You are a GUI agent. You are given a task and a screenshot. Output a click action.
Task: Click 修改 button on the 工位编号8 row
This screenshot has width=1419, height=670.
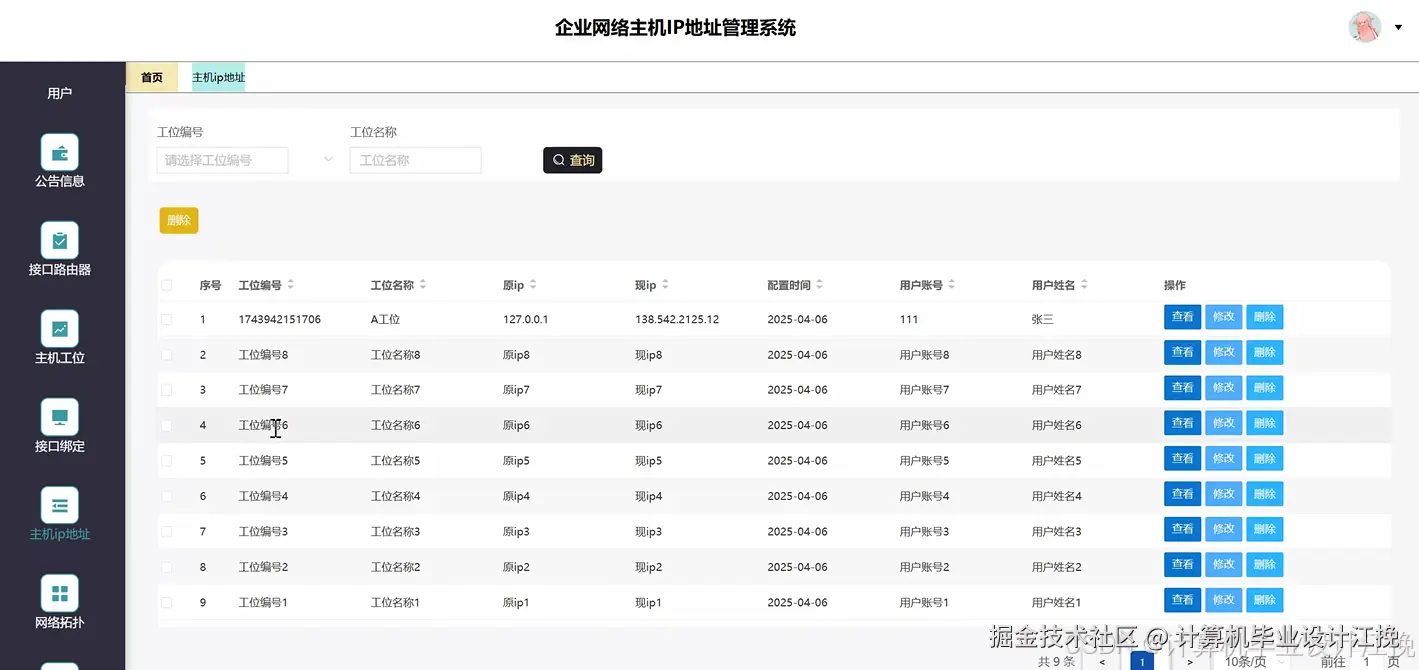coord(1223,352)
